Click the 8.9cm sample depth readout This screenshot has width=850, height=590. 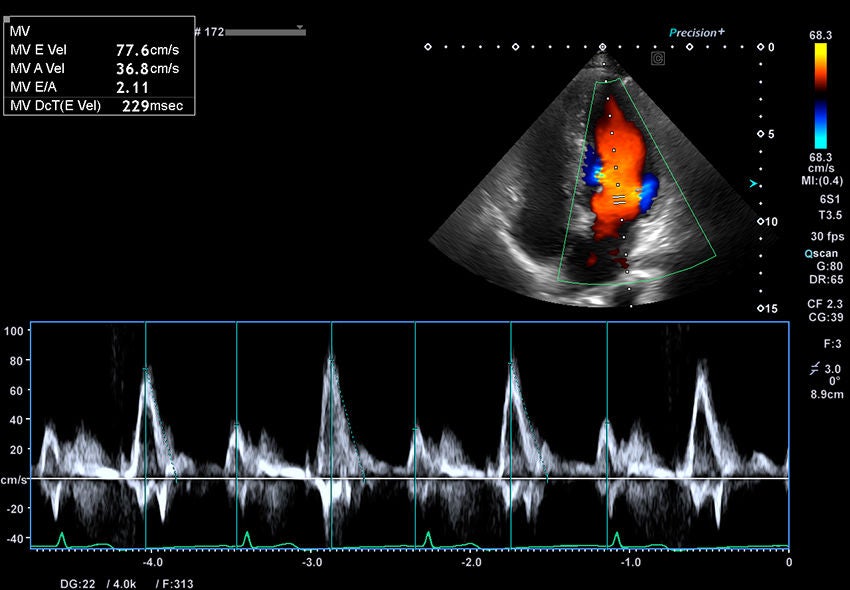click(x=827, y=394)
